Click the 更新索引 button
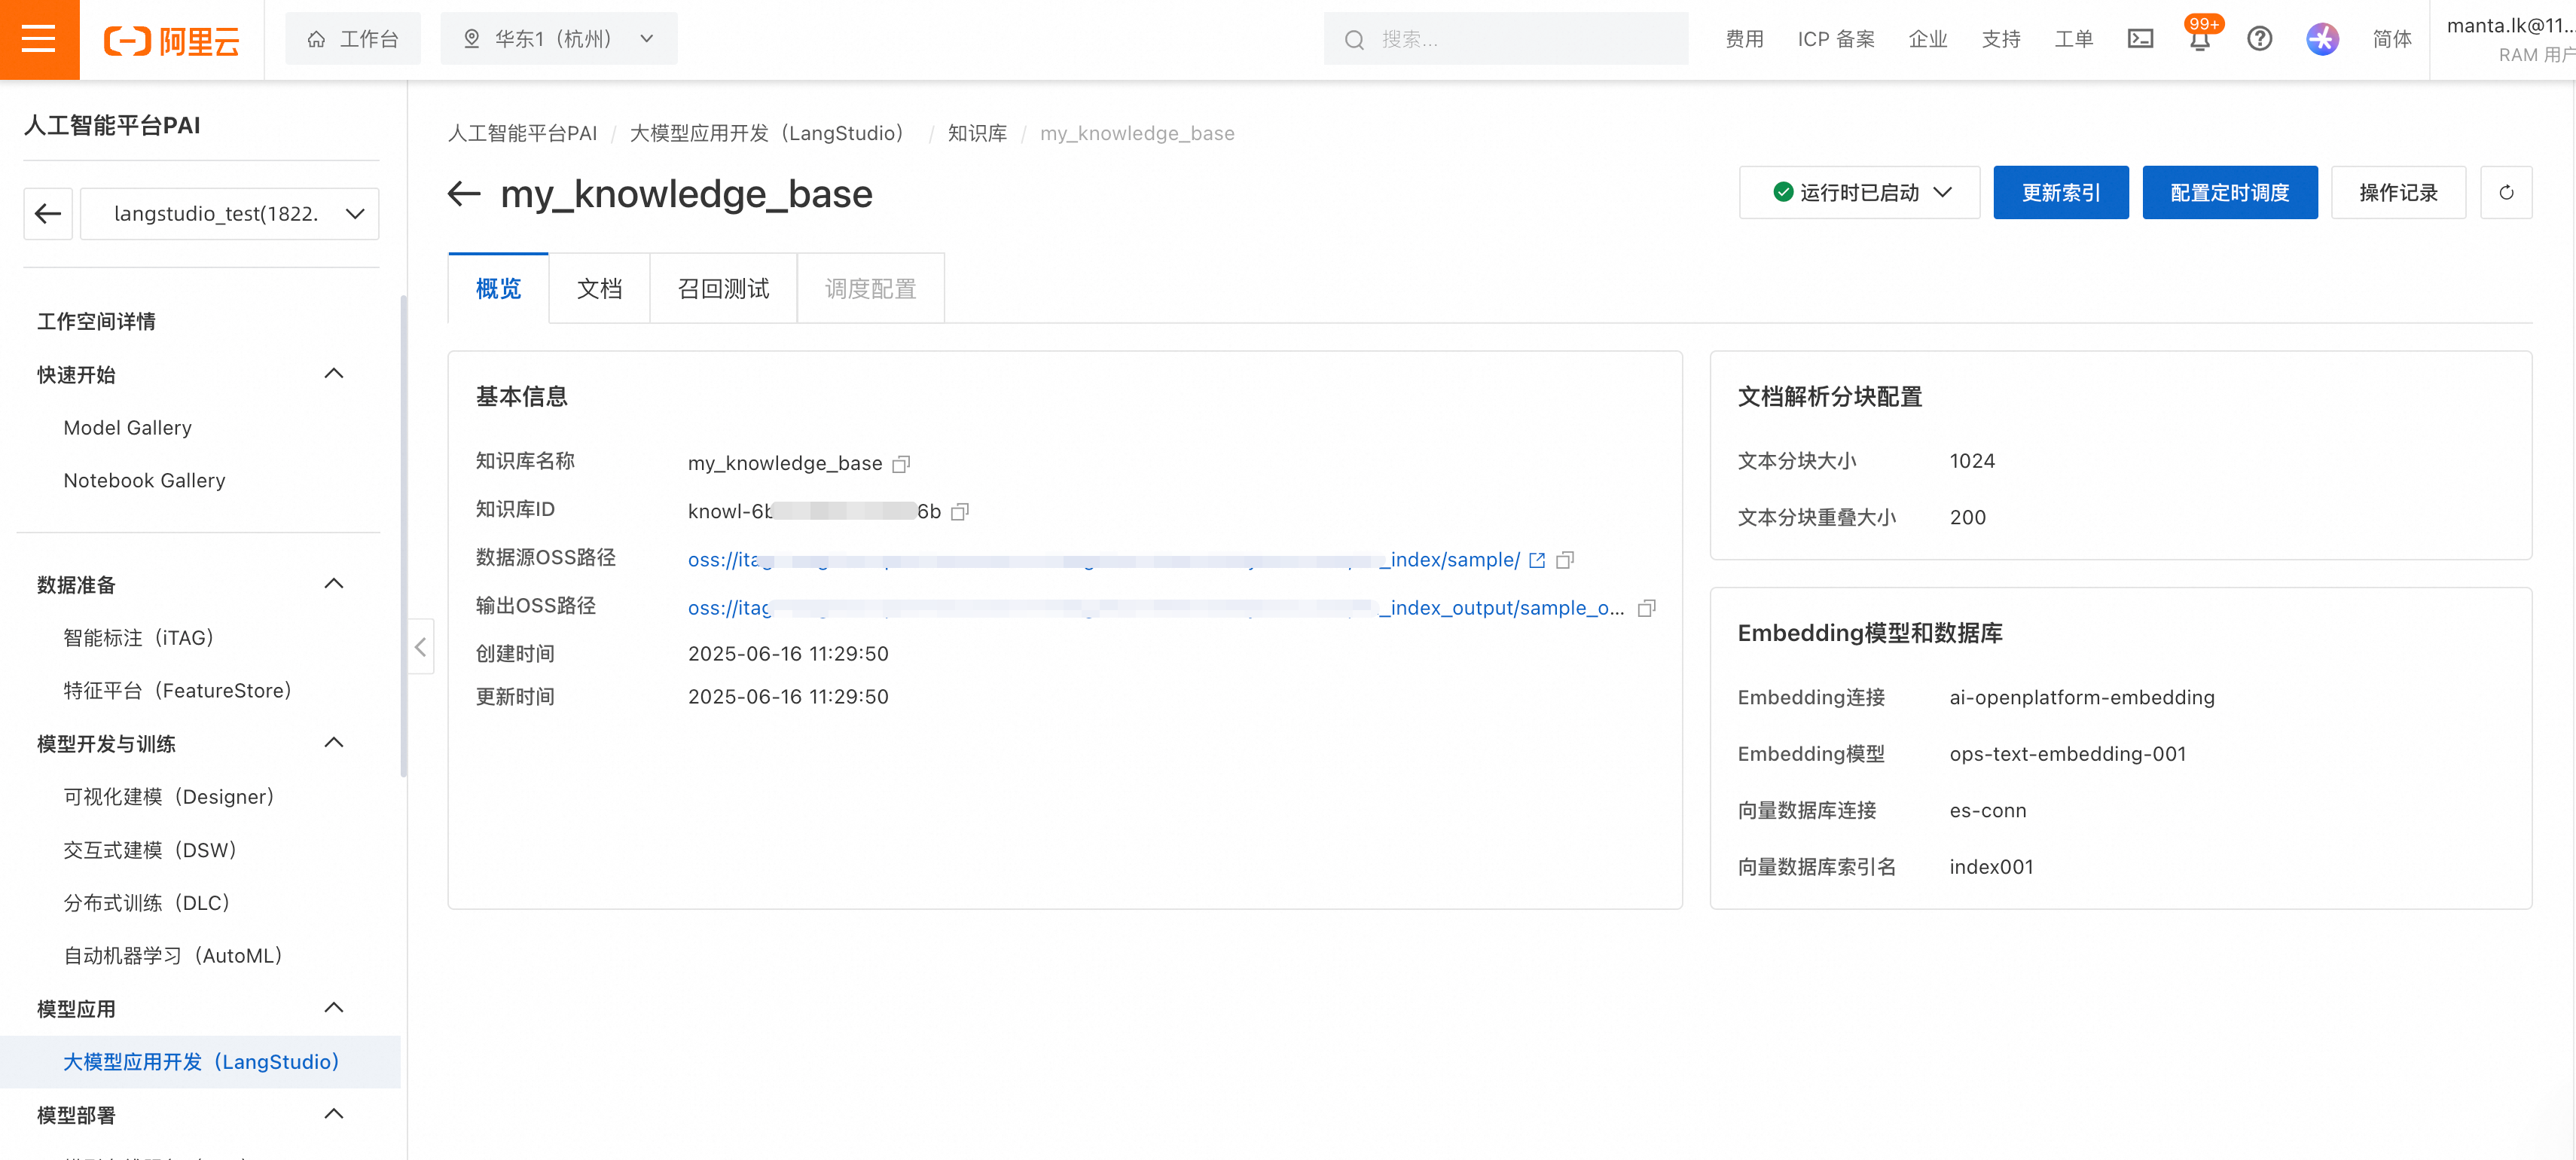Viewport: 2576px width, 1160px height. coord(2060,193)
